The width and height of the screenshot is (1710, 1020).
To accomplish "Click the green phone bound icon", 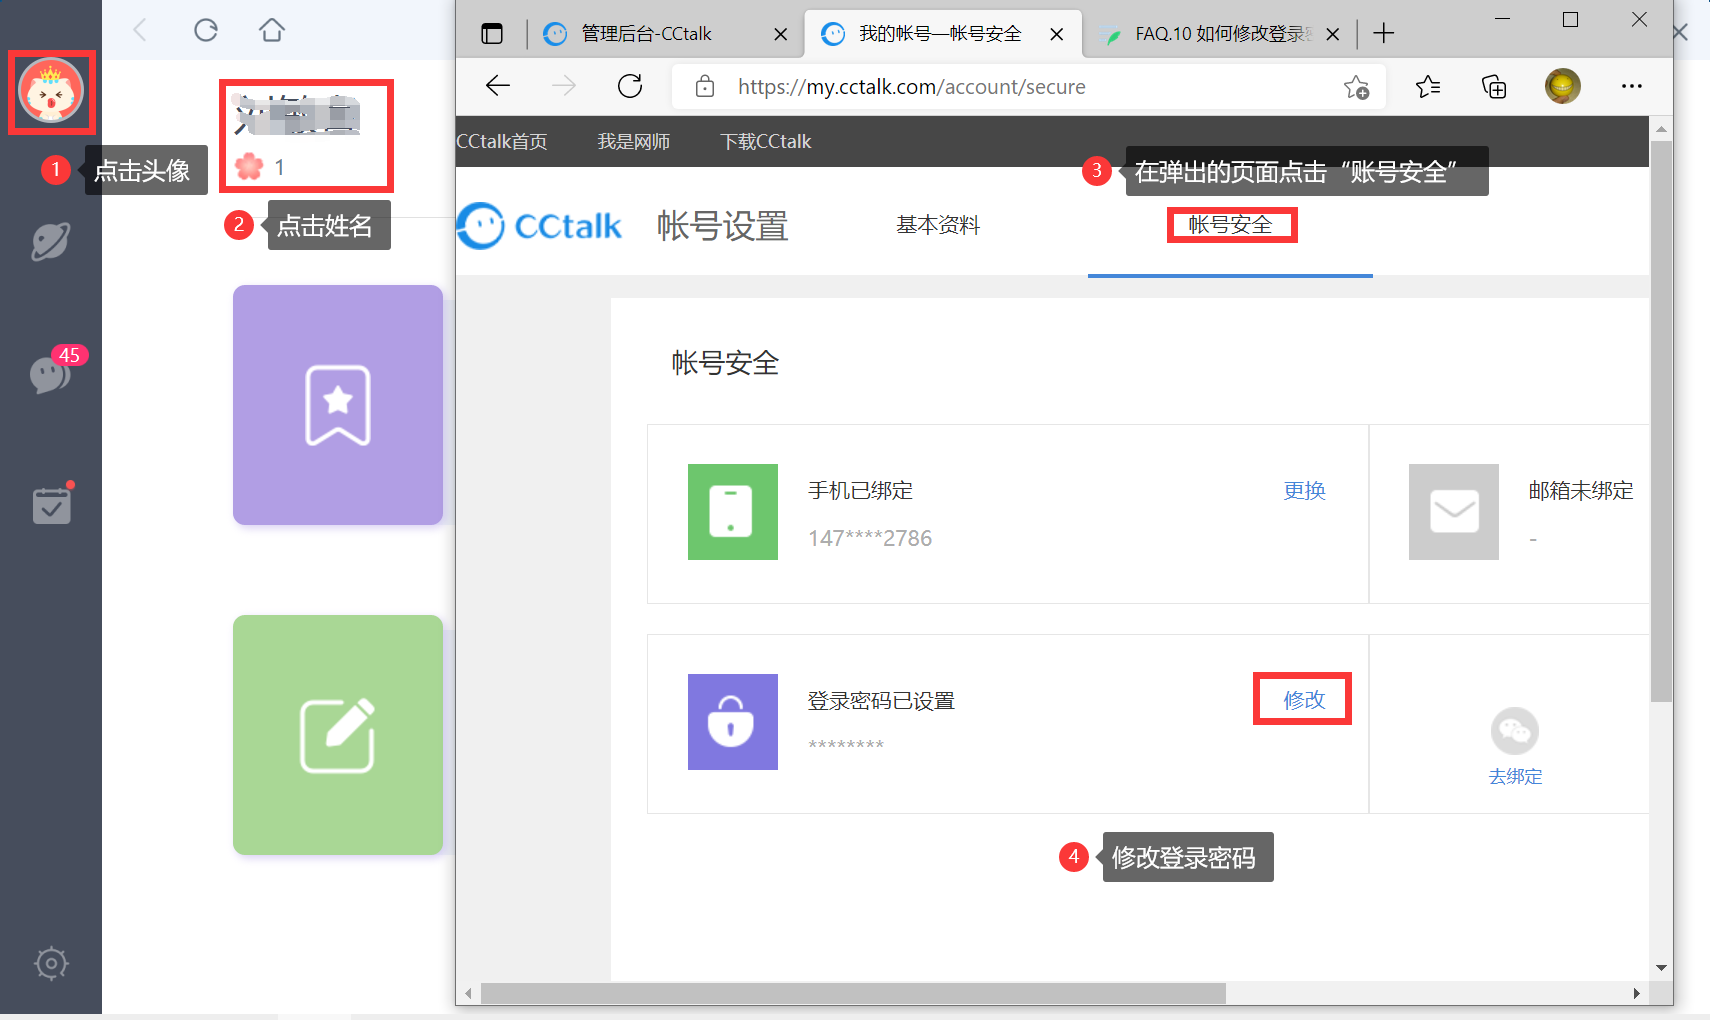I will coord(733,512).
